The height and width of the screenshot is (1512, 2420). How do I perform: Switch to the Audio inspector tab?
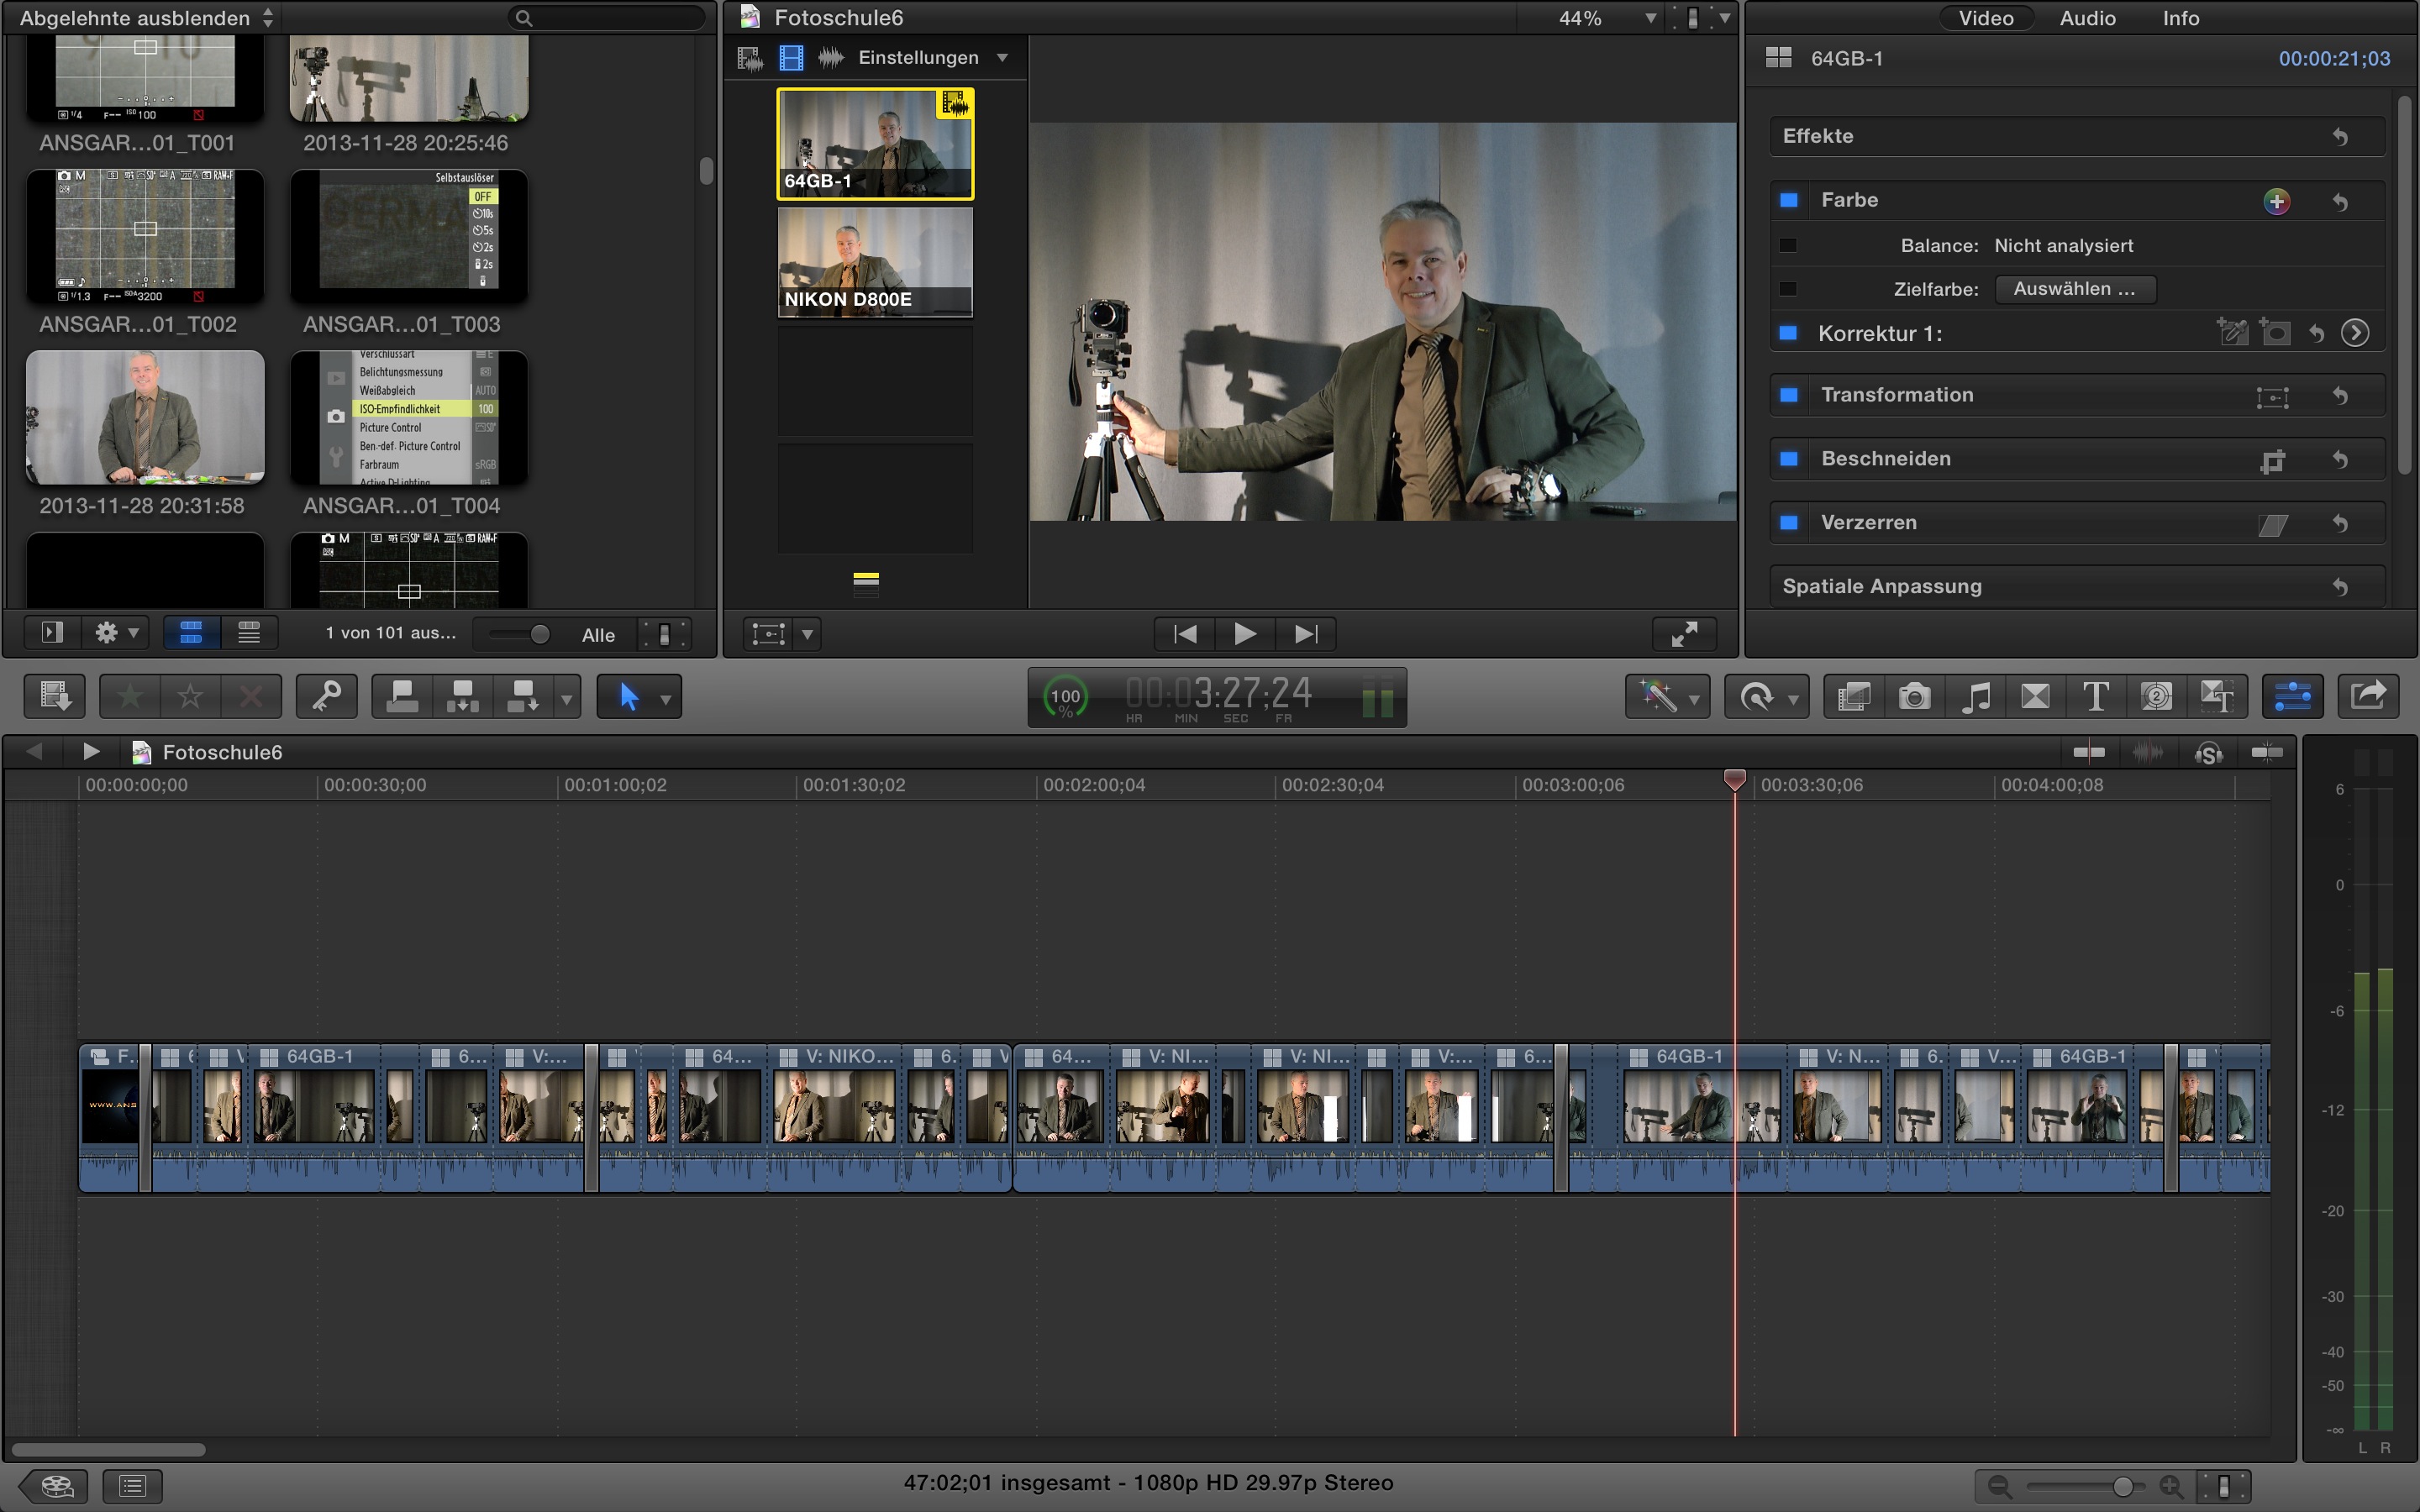[2087, 18]
